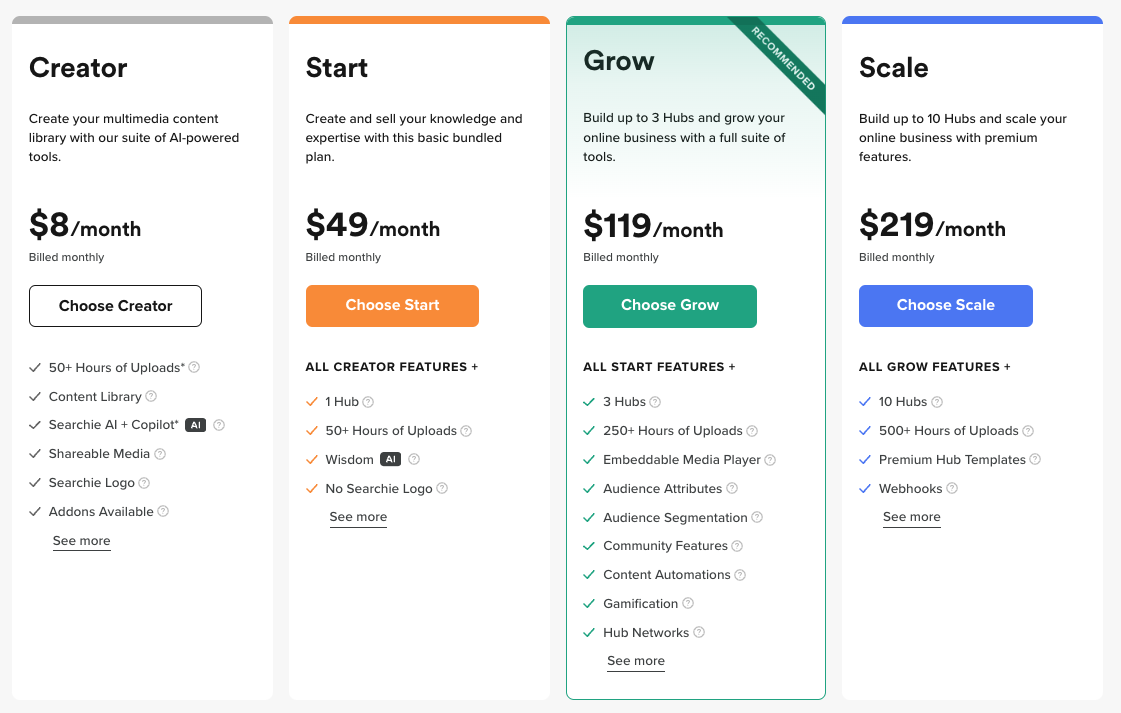Click help icon next to Content Library
This screenshot has width=1121, height=713.
tap(151, 397)
